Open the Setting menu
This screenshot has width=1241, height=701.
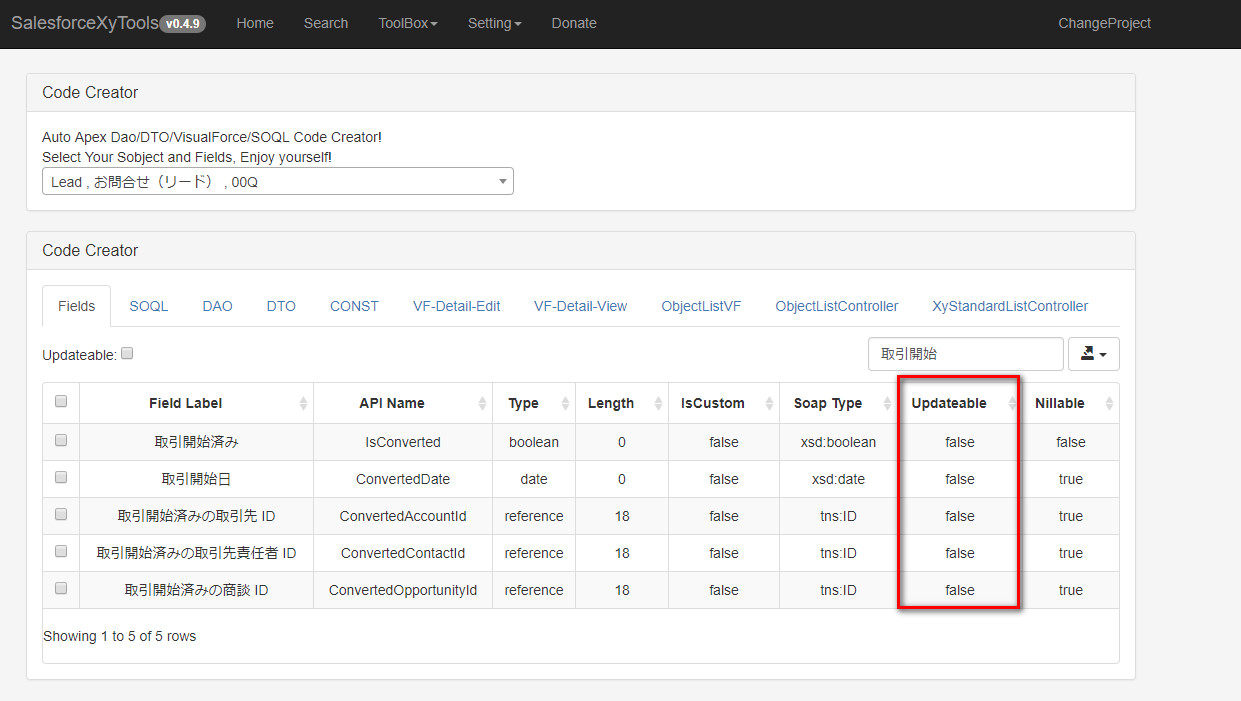494,23
